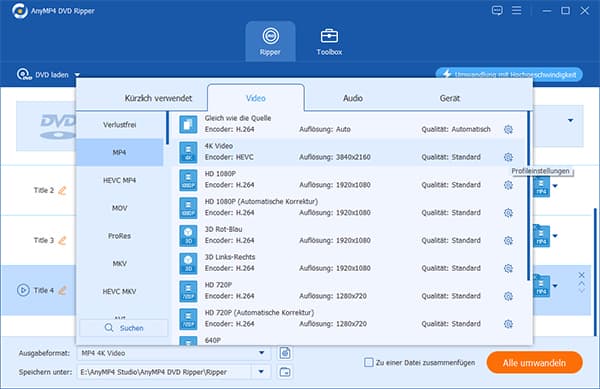600x389 pixels.
Task: Open profile settings gear for 4K Video
Action: [508, 157]
